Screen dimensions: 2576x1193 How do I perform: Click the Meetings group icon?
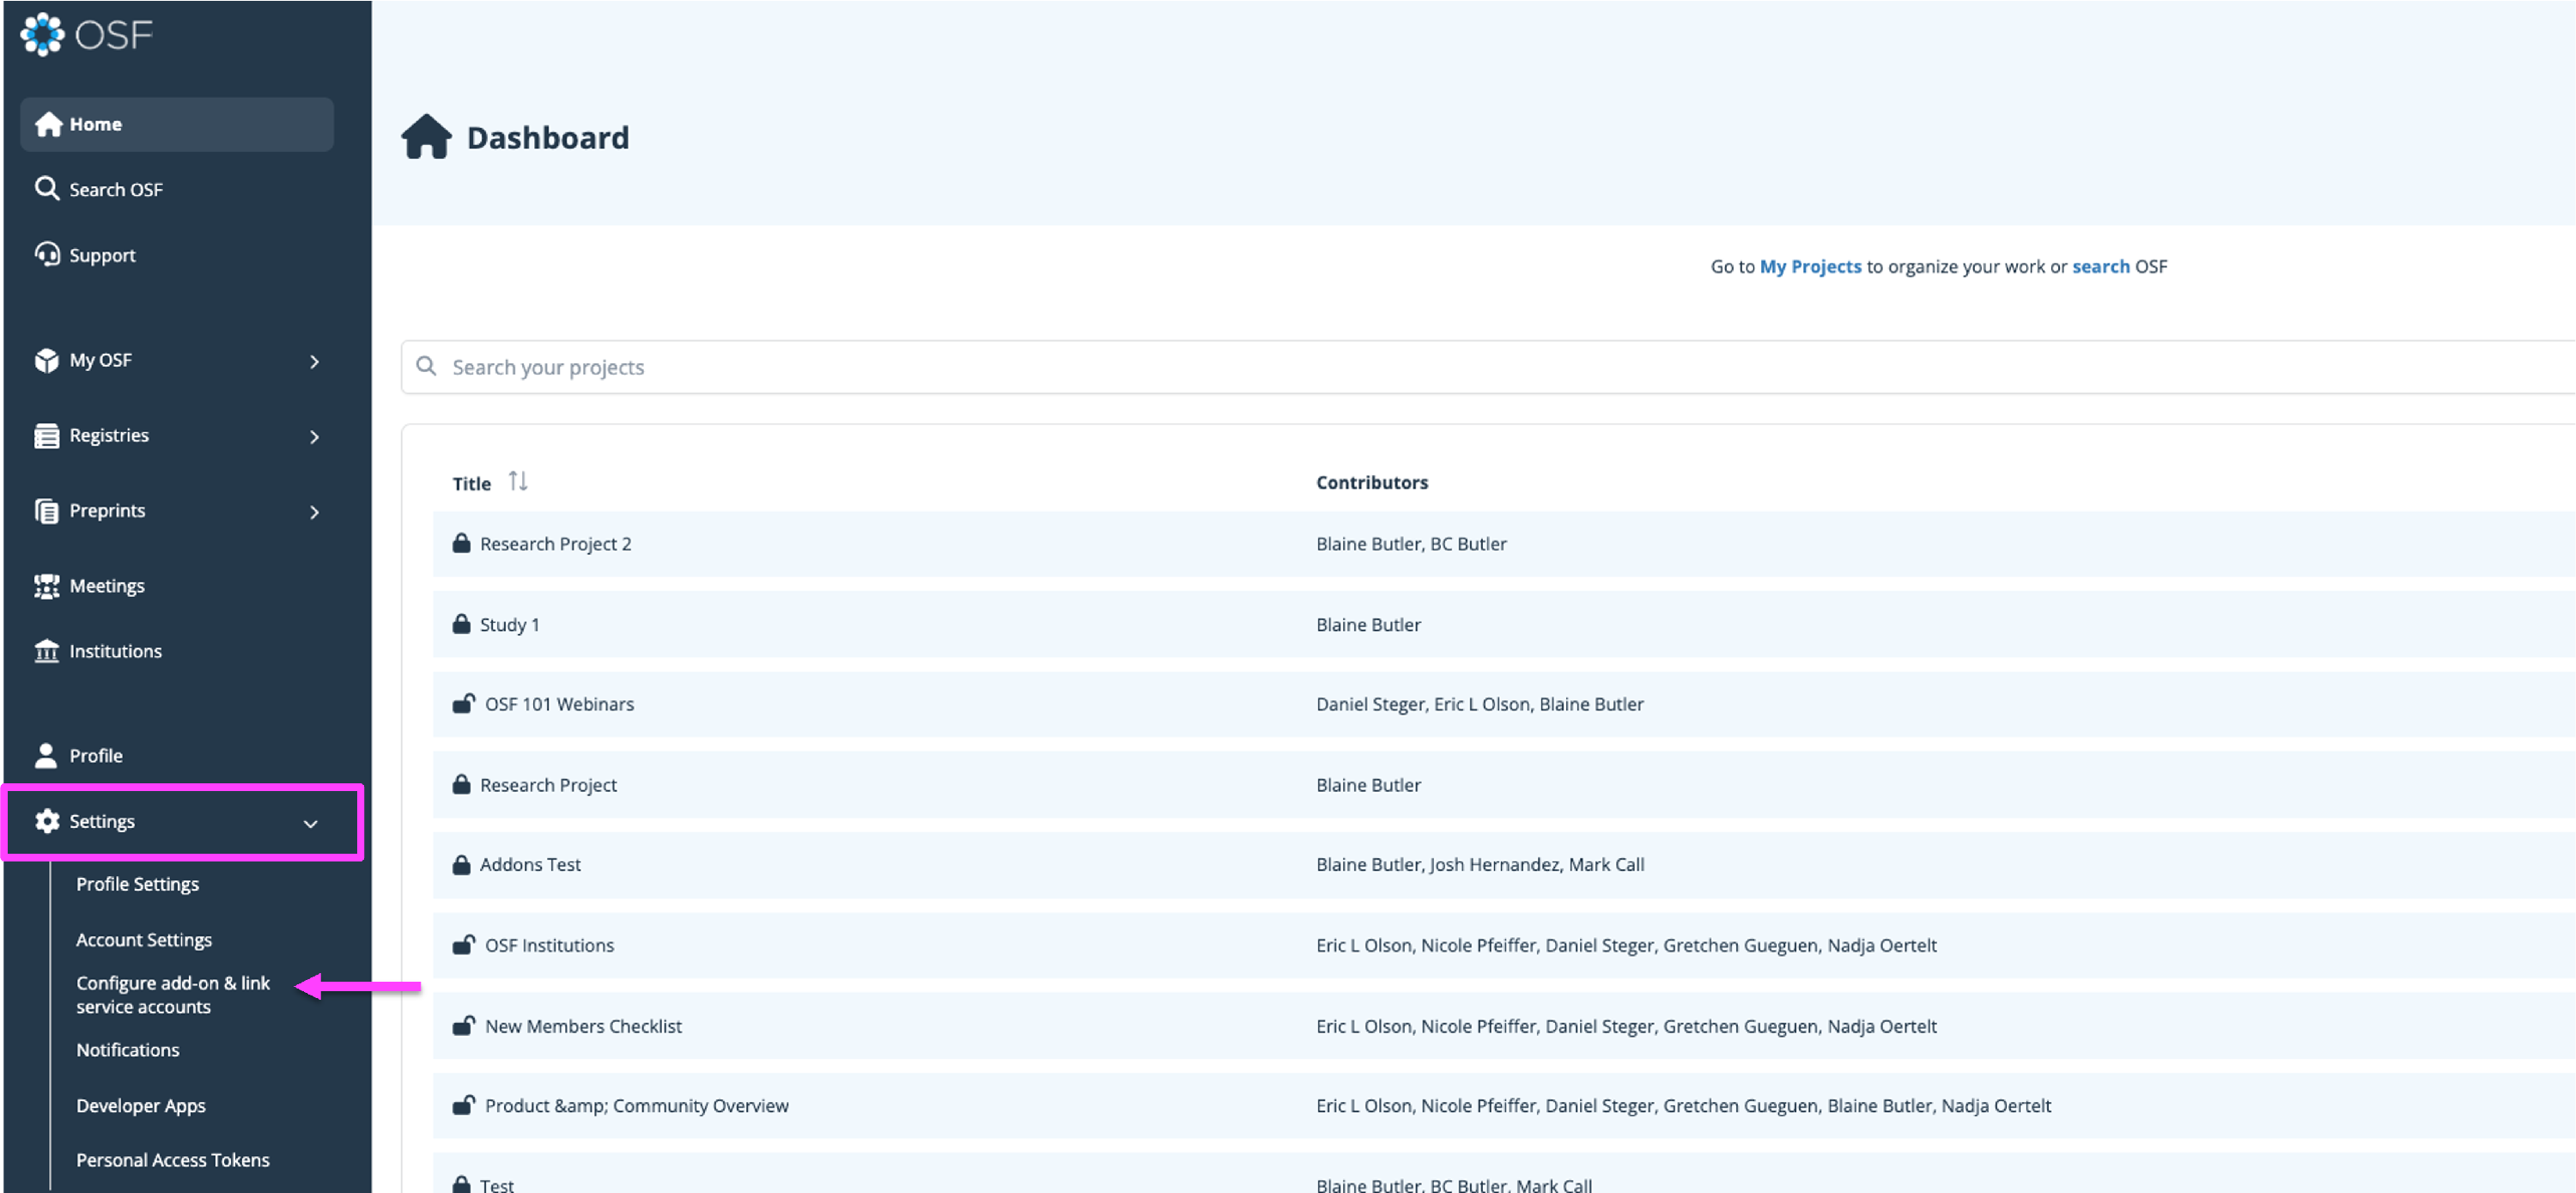click(46, 586)
